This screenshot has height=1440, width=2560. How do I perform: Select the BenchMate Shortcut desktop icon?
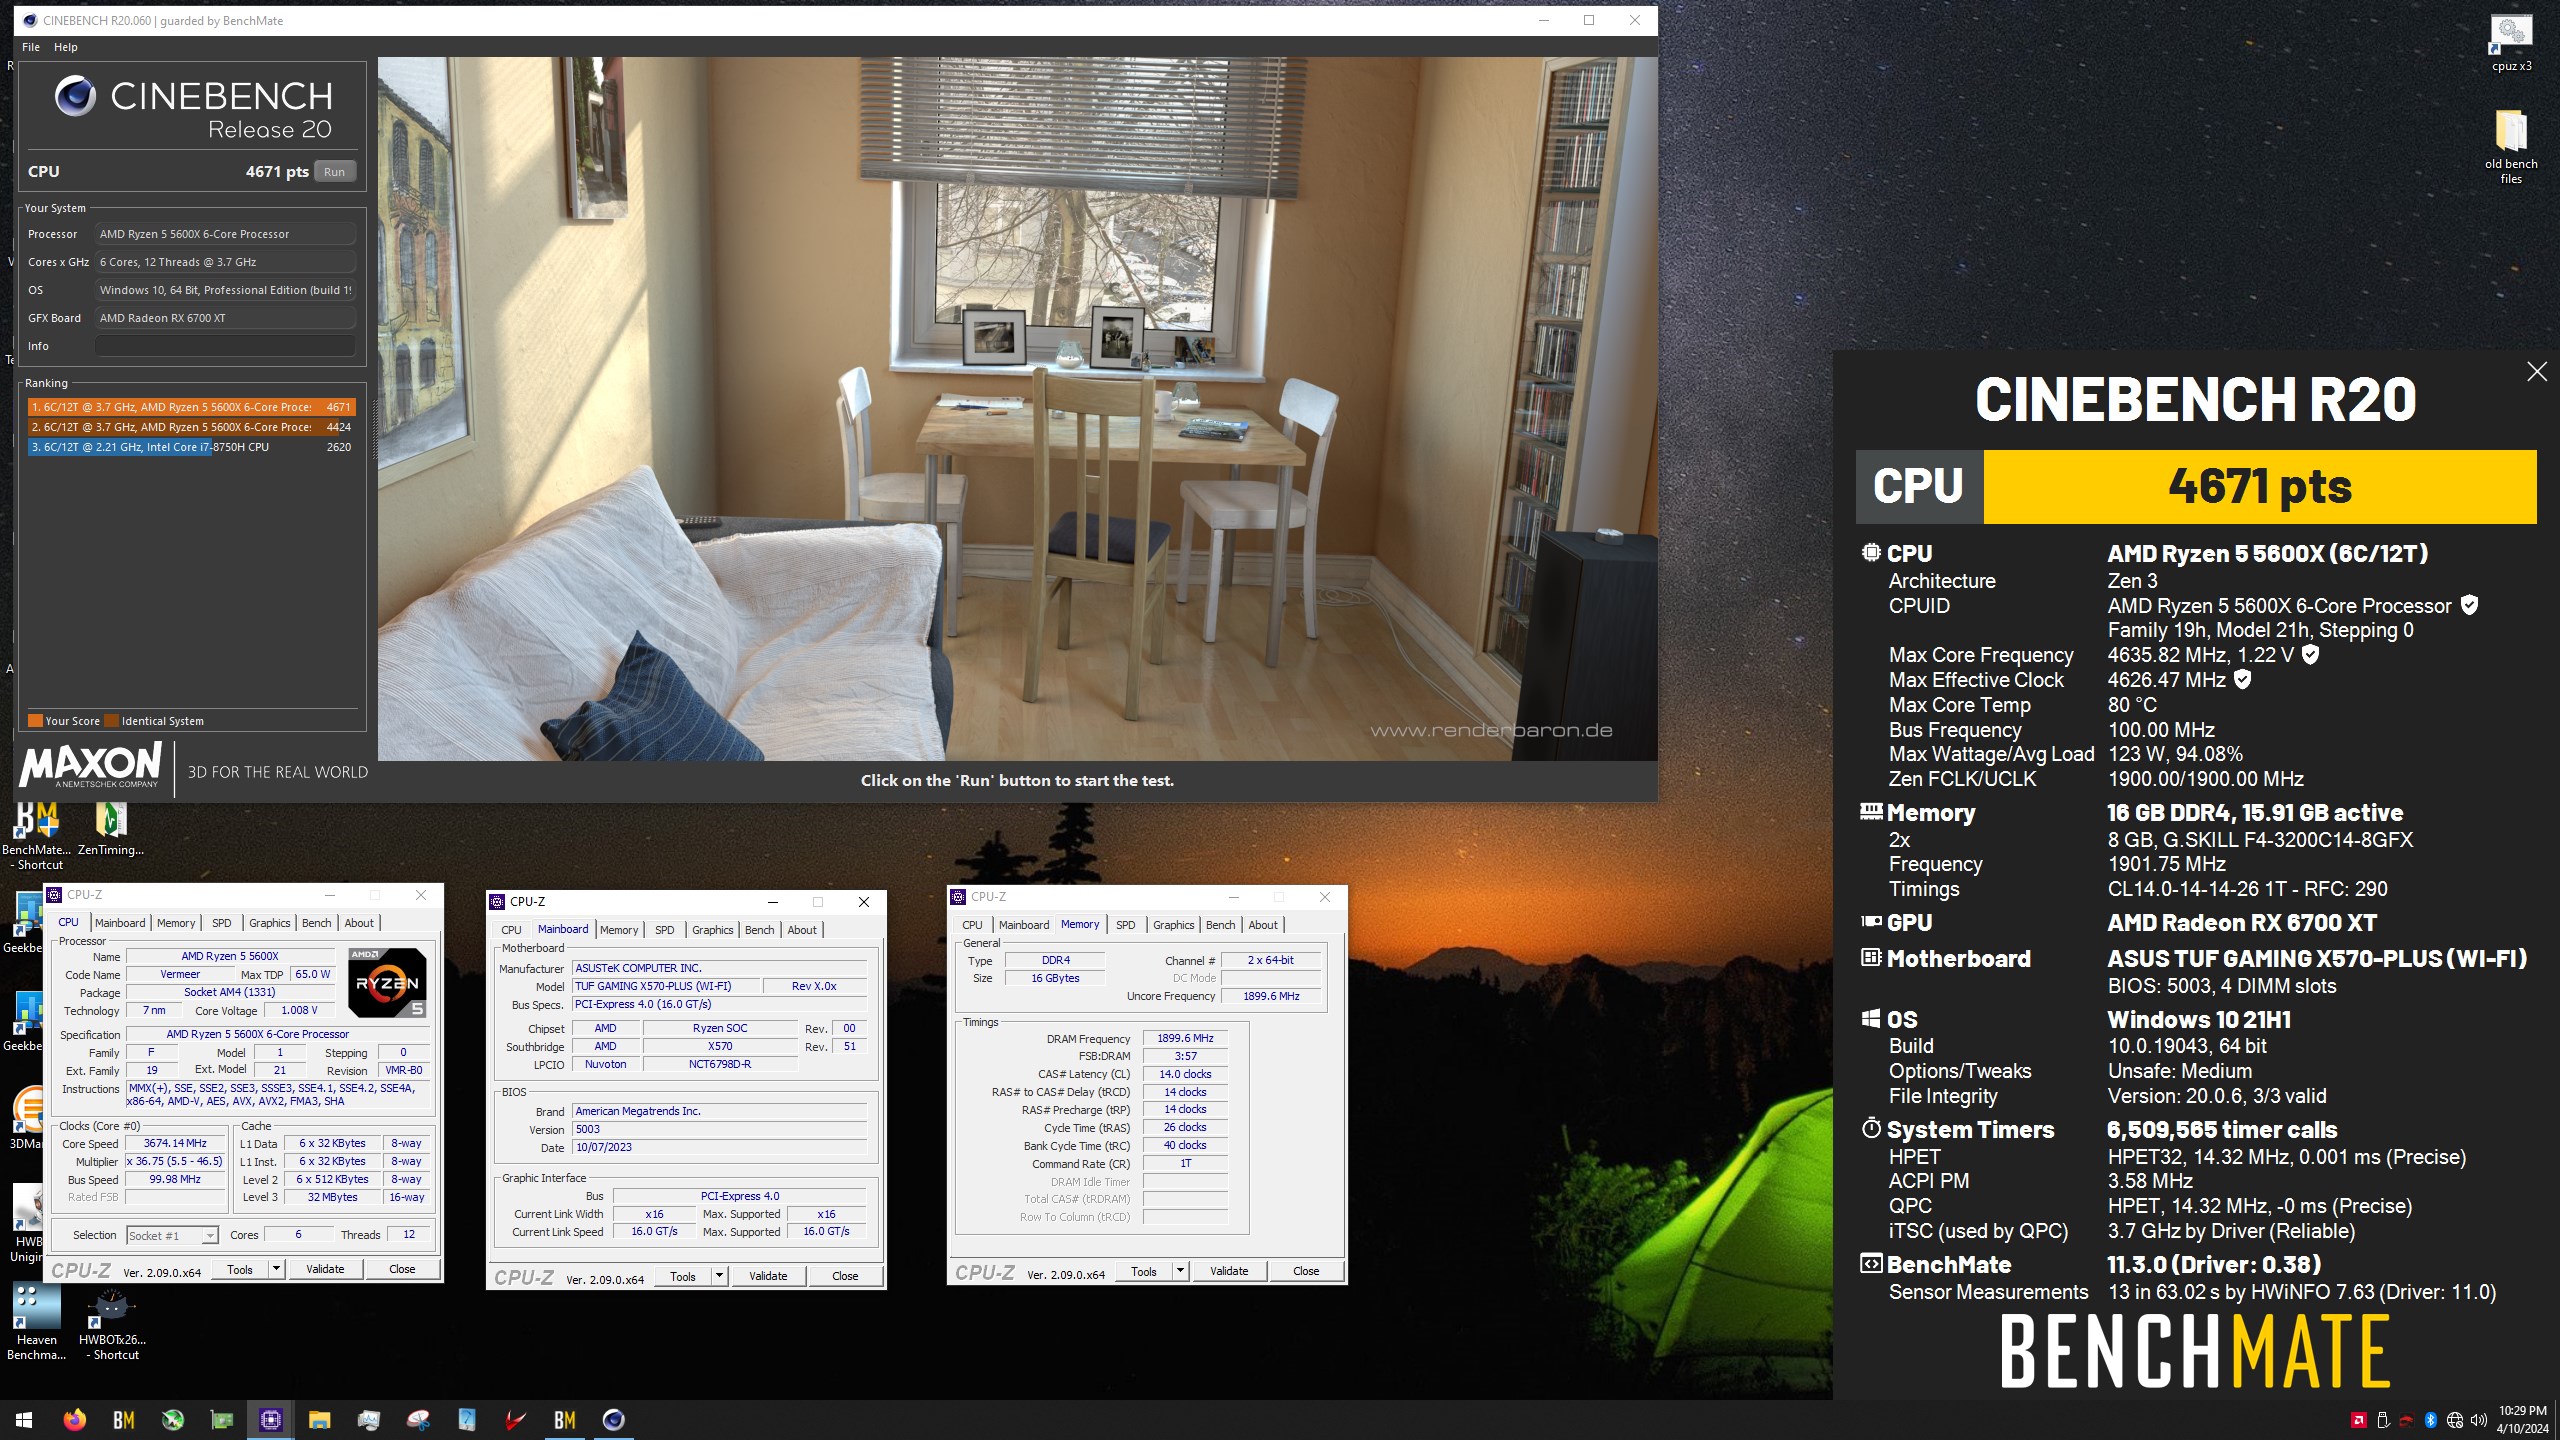pyautogui.click(x=38, y=836)
